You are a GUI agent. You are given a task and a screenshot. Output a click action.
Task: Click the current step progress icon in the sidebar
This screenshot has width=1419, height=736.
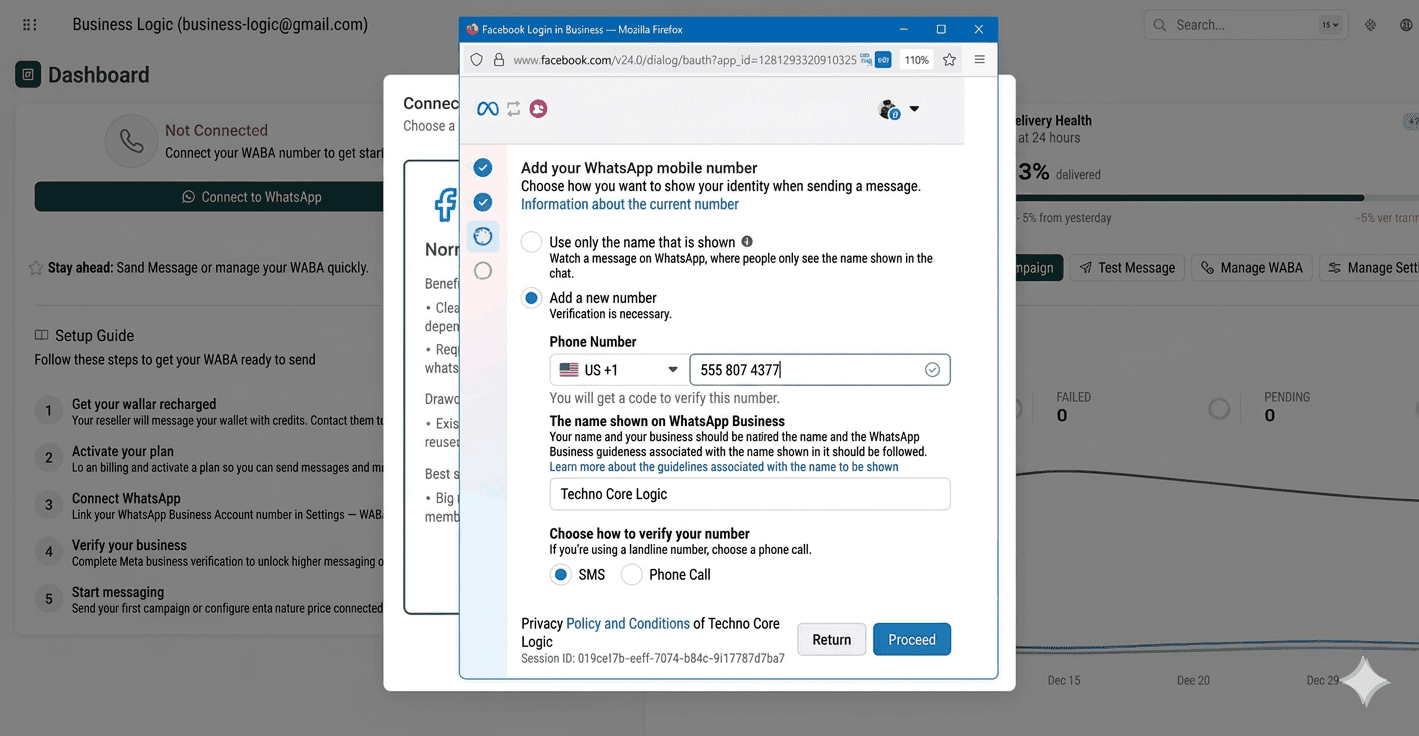pyautogui.click(x=483, y=236)
